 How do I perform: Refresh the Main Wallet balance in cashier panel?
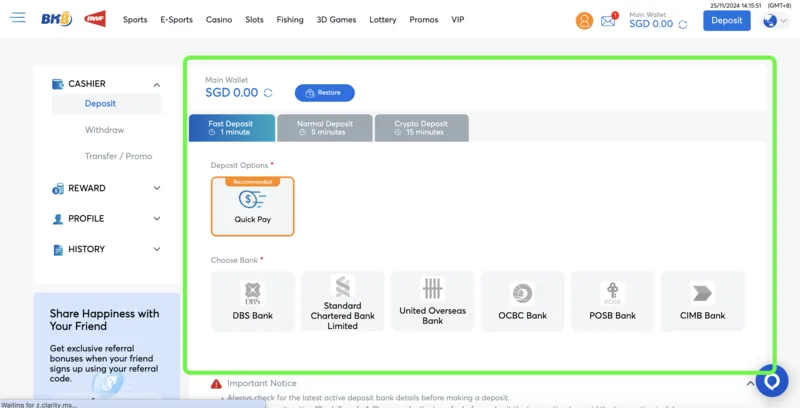click(x=268, y=93)
